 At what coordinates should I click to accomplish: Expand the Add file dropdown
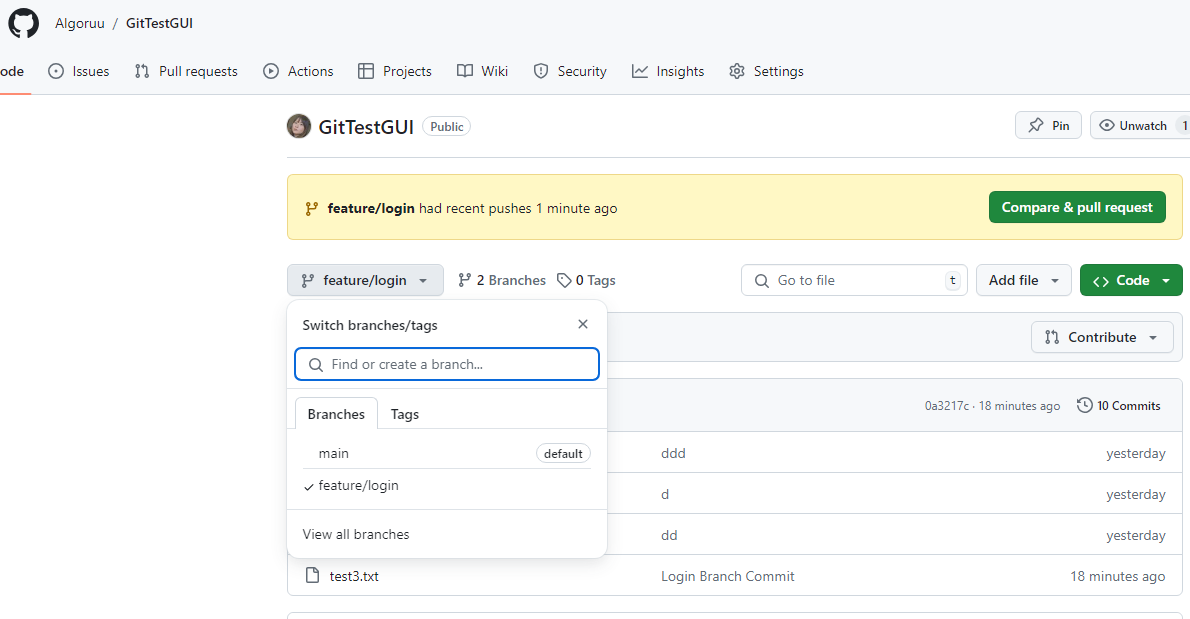[x=1024, y=280]
